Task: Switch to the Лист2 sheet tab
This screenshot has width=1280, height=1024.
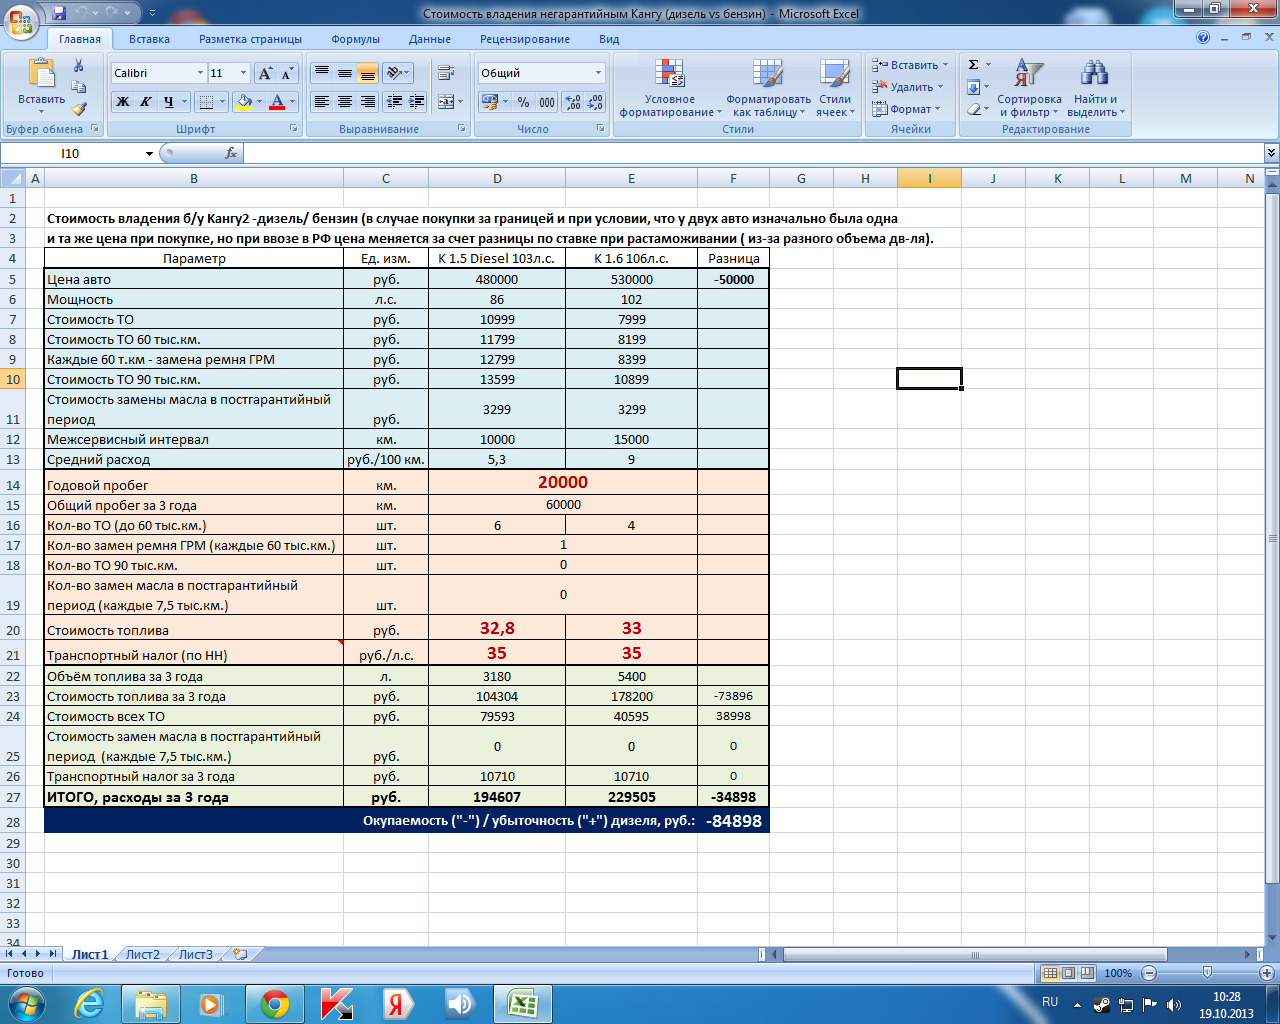Action: [142, 955]
